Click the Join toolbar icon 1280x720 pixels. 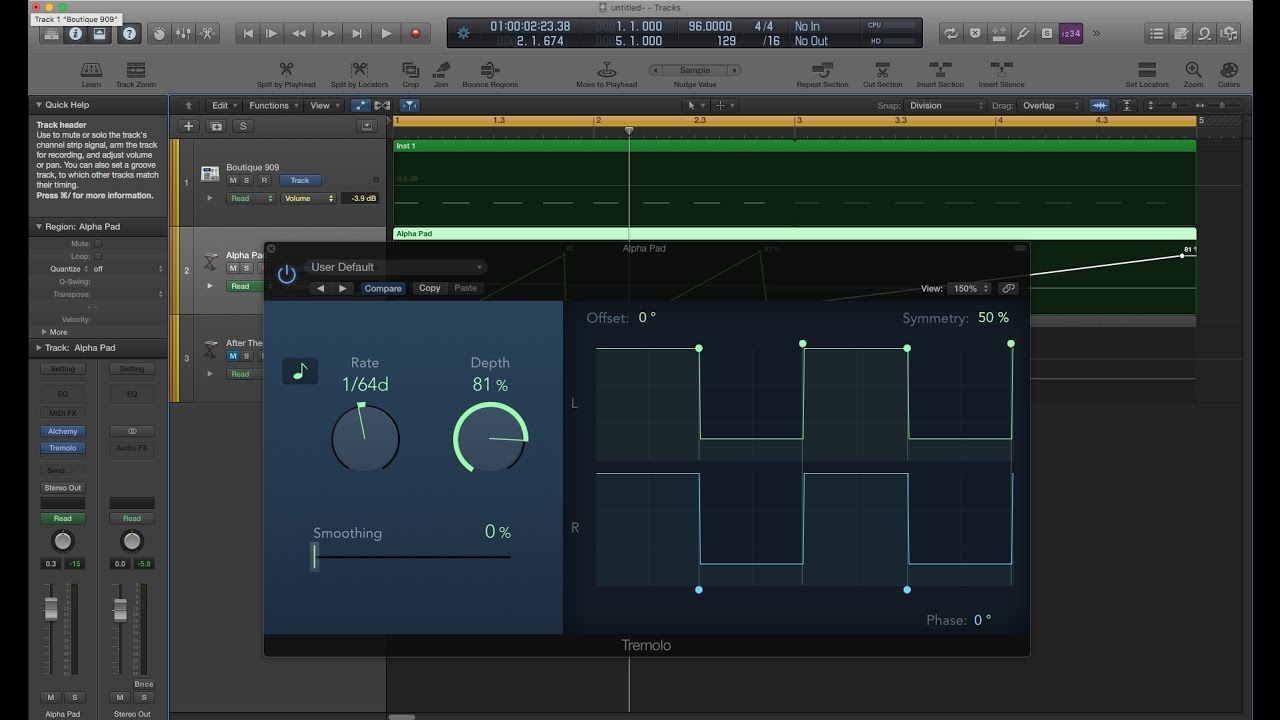[x=441, y=70]
